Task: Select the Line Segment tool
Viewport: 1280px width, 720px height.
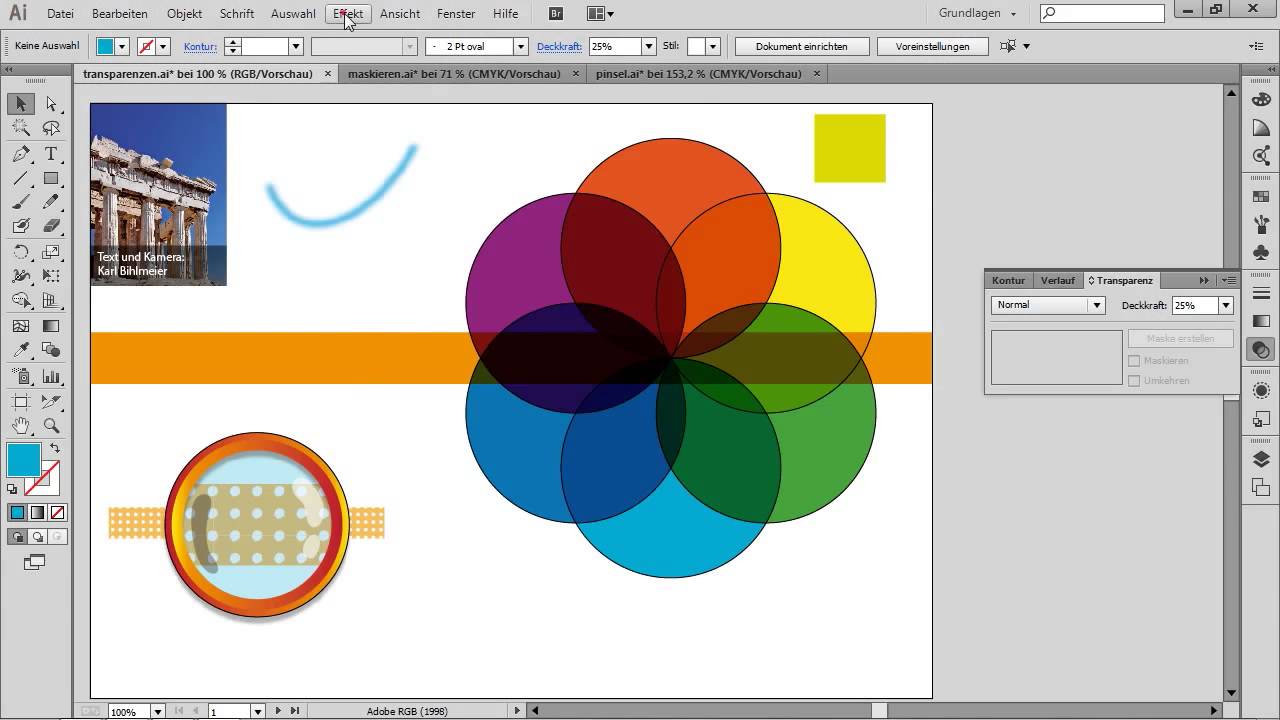Action: 20,179
